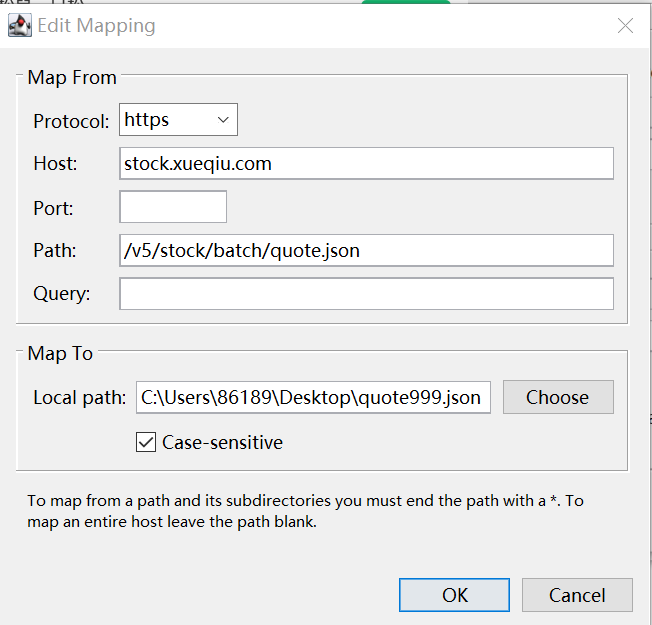Click the Protocol label
This screenshot has width=652, height=625.
(71, 121)
